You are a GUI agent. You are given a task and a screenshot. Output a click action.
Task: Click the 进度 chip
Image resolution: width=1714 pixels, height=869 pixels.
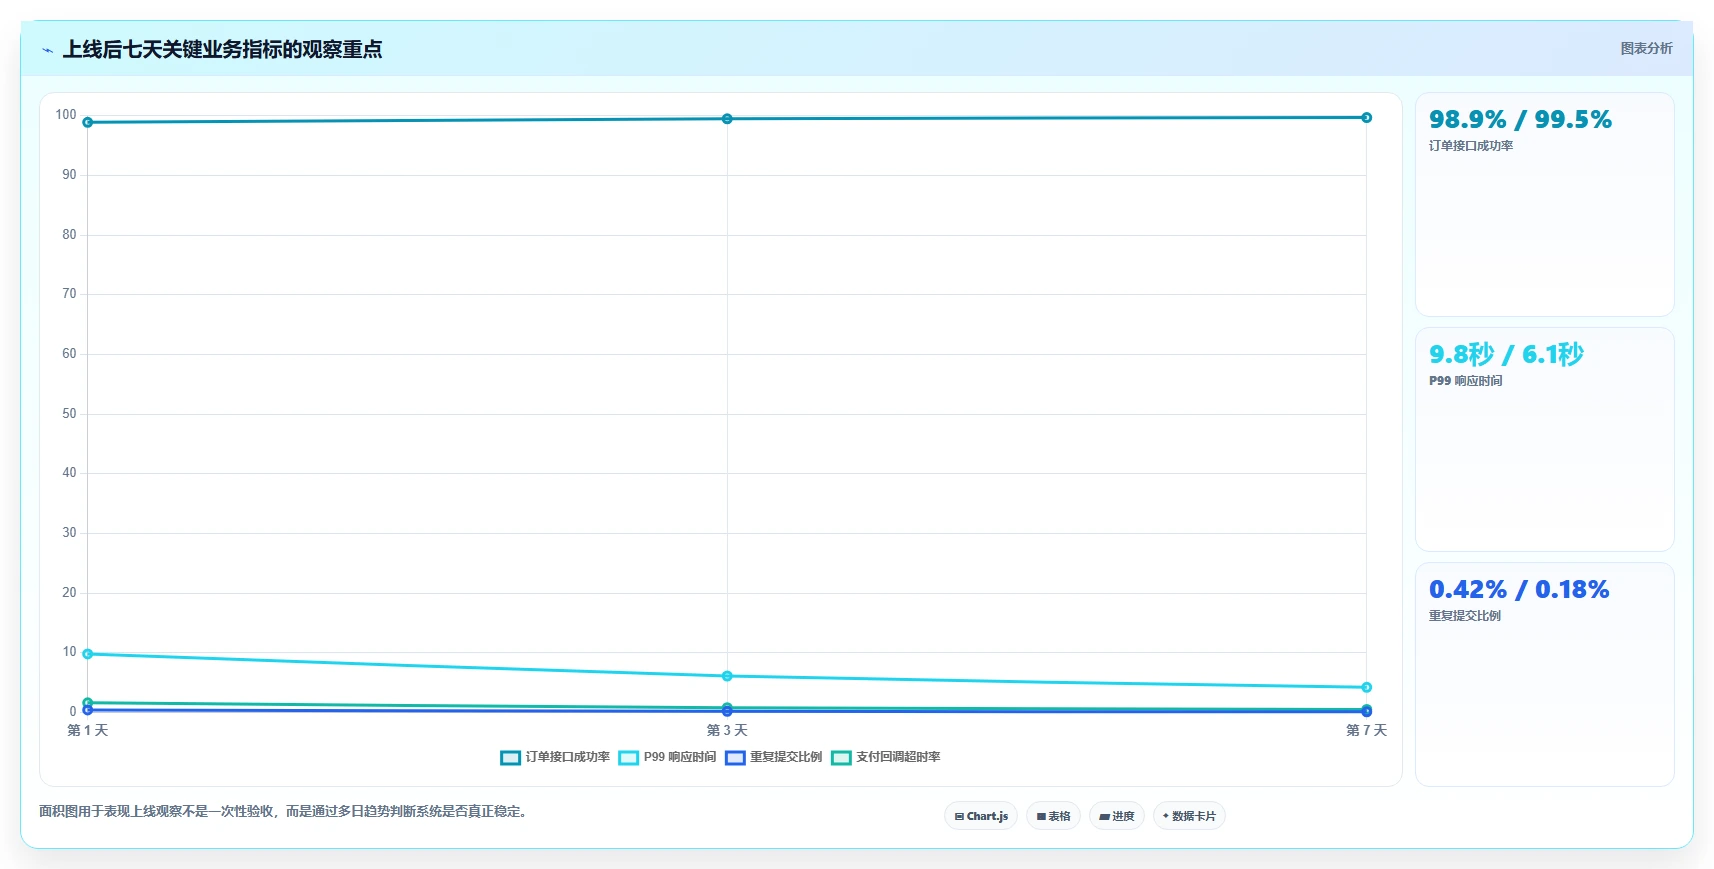(1116, 816)
